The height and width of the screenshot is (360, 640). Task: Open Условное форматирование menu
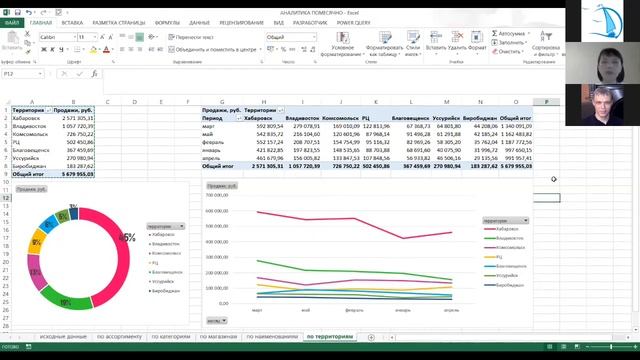pyautogui.click(x=342, y=44)
